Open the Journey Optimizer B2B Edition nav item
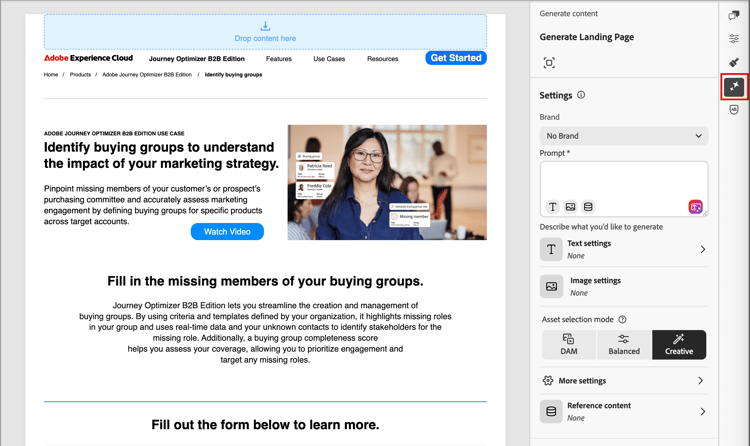 click(197, 59)
